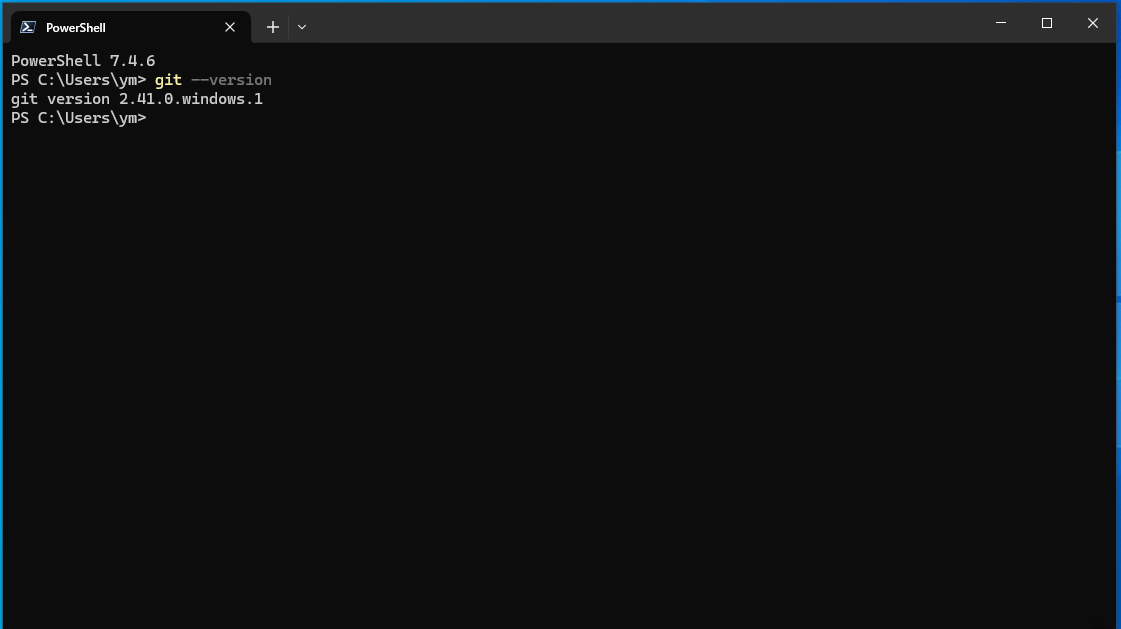1121x629 pixels.
Task: Select the PowerShell tab
Action: click(x=131, y=27)
